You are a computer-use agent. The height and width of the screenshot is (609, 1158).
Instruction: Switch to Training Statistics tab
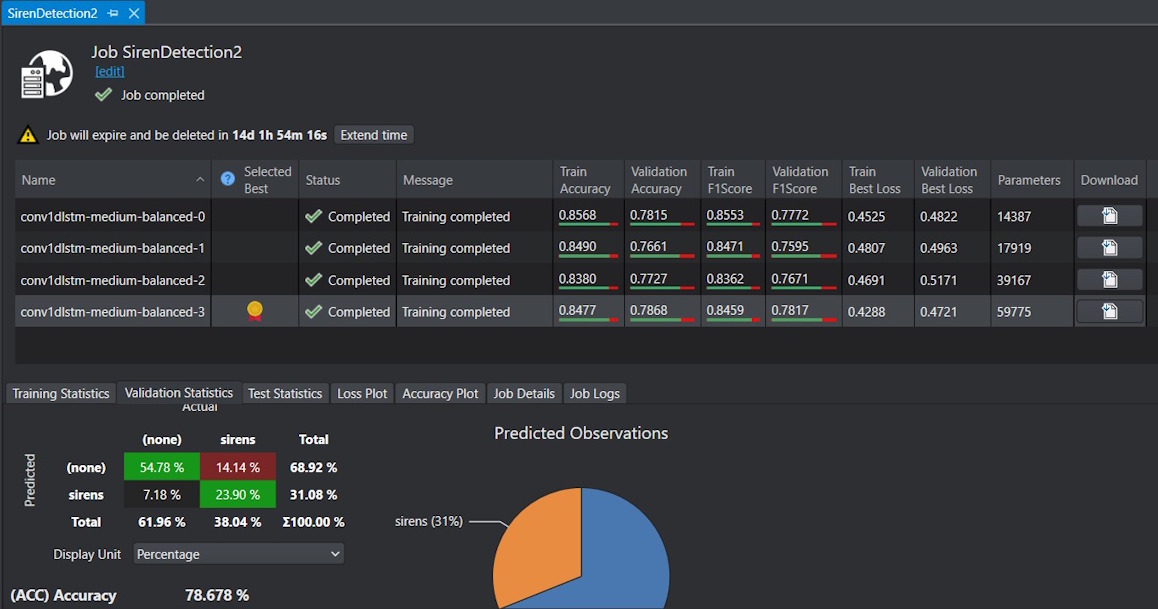click(61, 393)
